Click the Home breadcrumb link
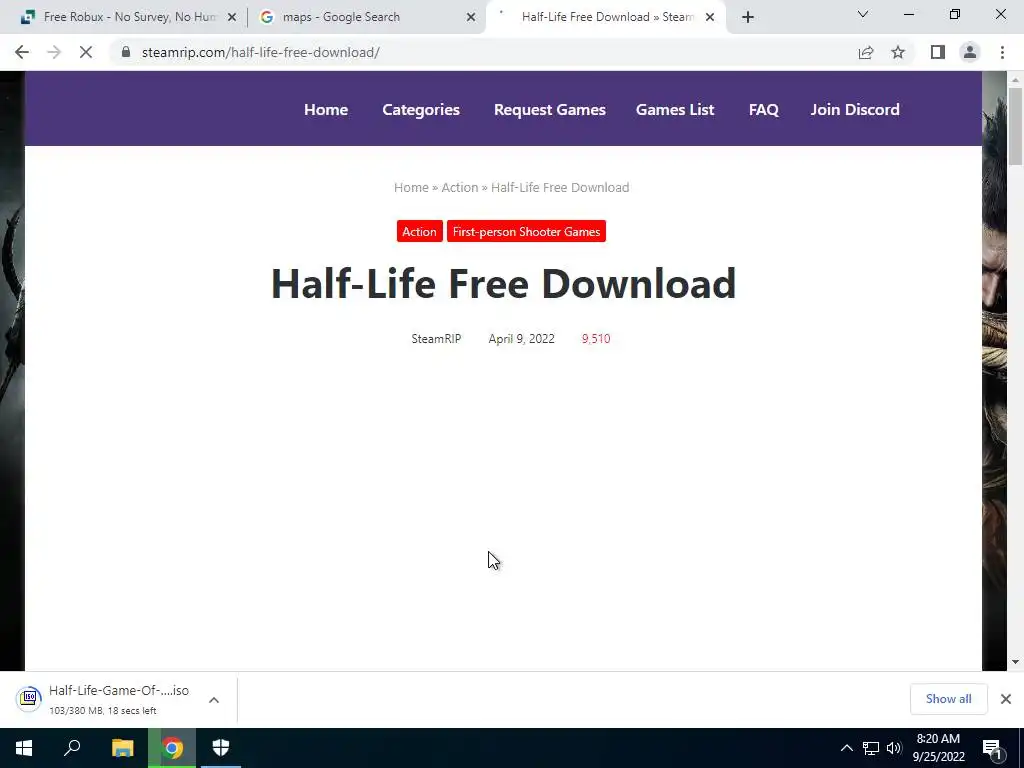1024x768 pixels. point(411,187)
